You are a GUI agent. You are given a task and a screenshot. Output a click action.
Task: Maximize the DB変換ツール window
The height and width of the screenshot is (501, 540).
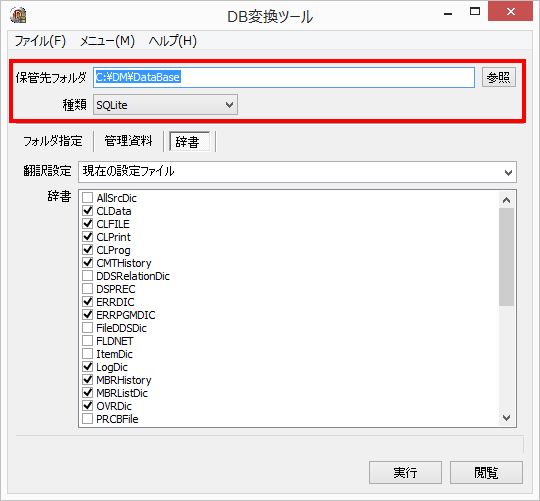click(475, 12)
